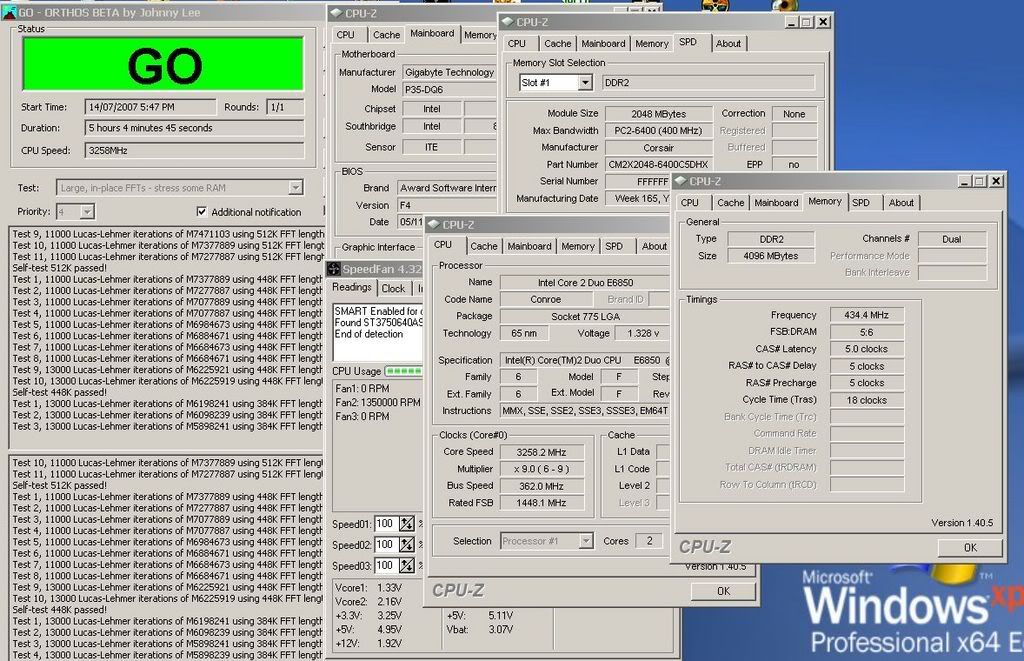Click 'Self-test 512K passed!' in the lower log pane
This screenshot has height=661, width=1024.
pyautogui.click(x=59, y=485)
